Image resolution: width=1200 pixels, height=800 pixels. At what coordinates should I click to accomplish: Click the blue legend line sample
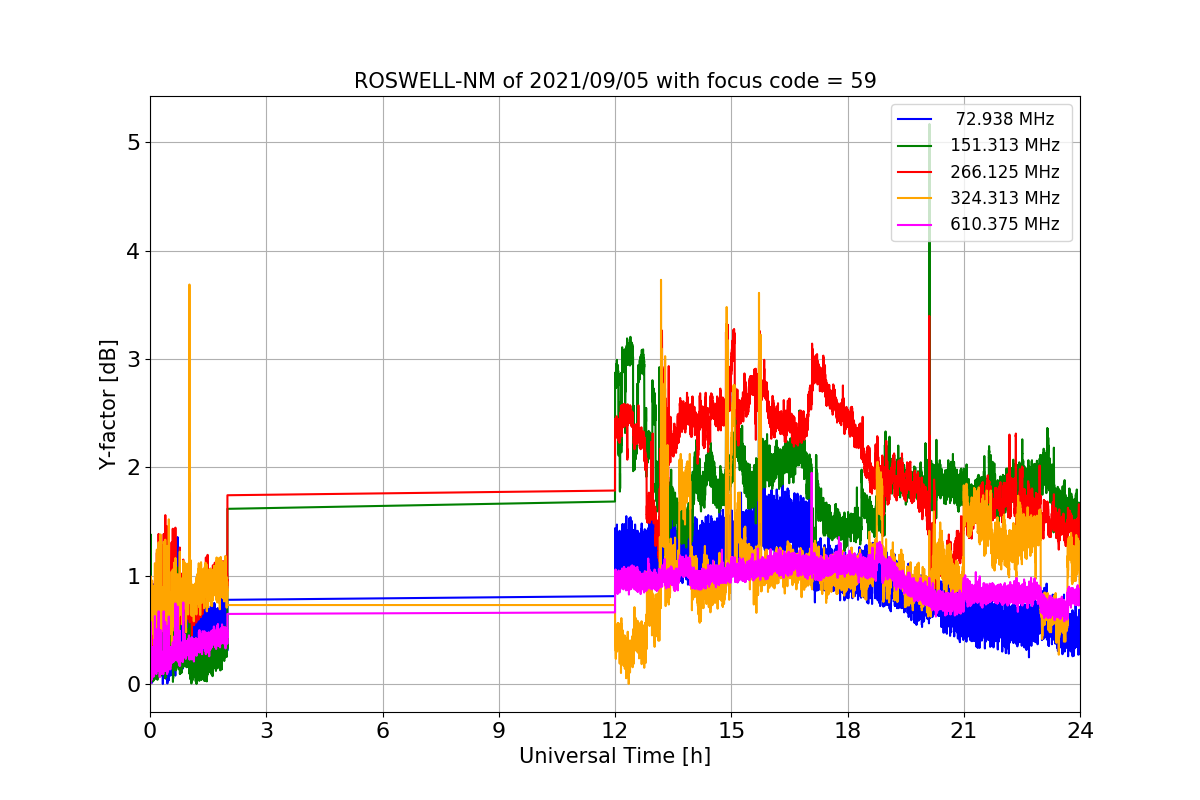[x=915, y=120]
